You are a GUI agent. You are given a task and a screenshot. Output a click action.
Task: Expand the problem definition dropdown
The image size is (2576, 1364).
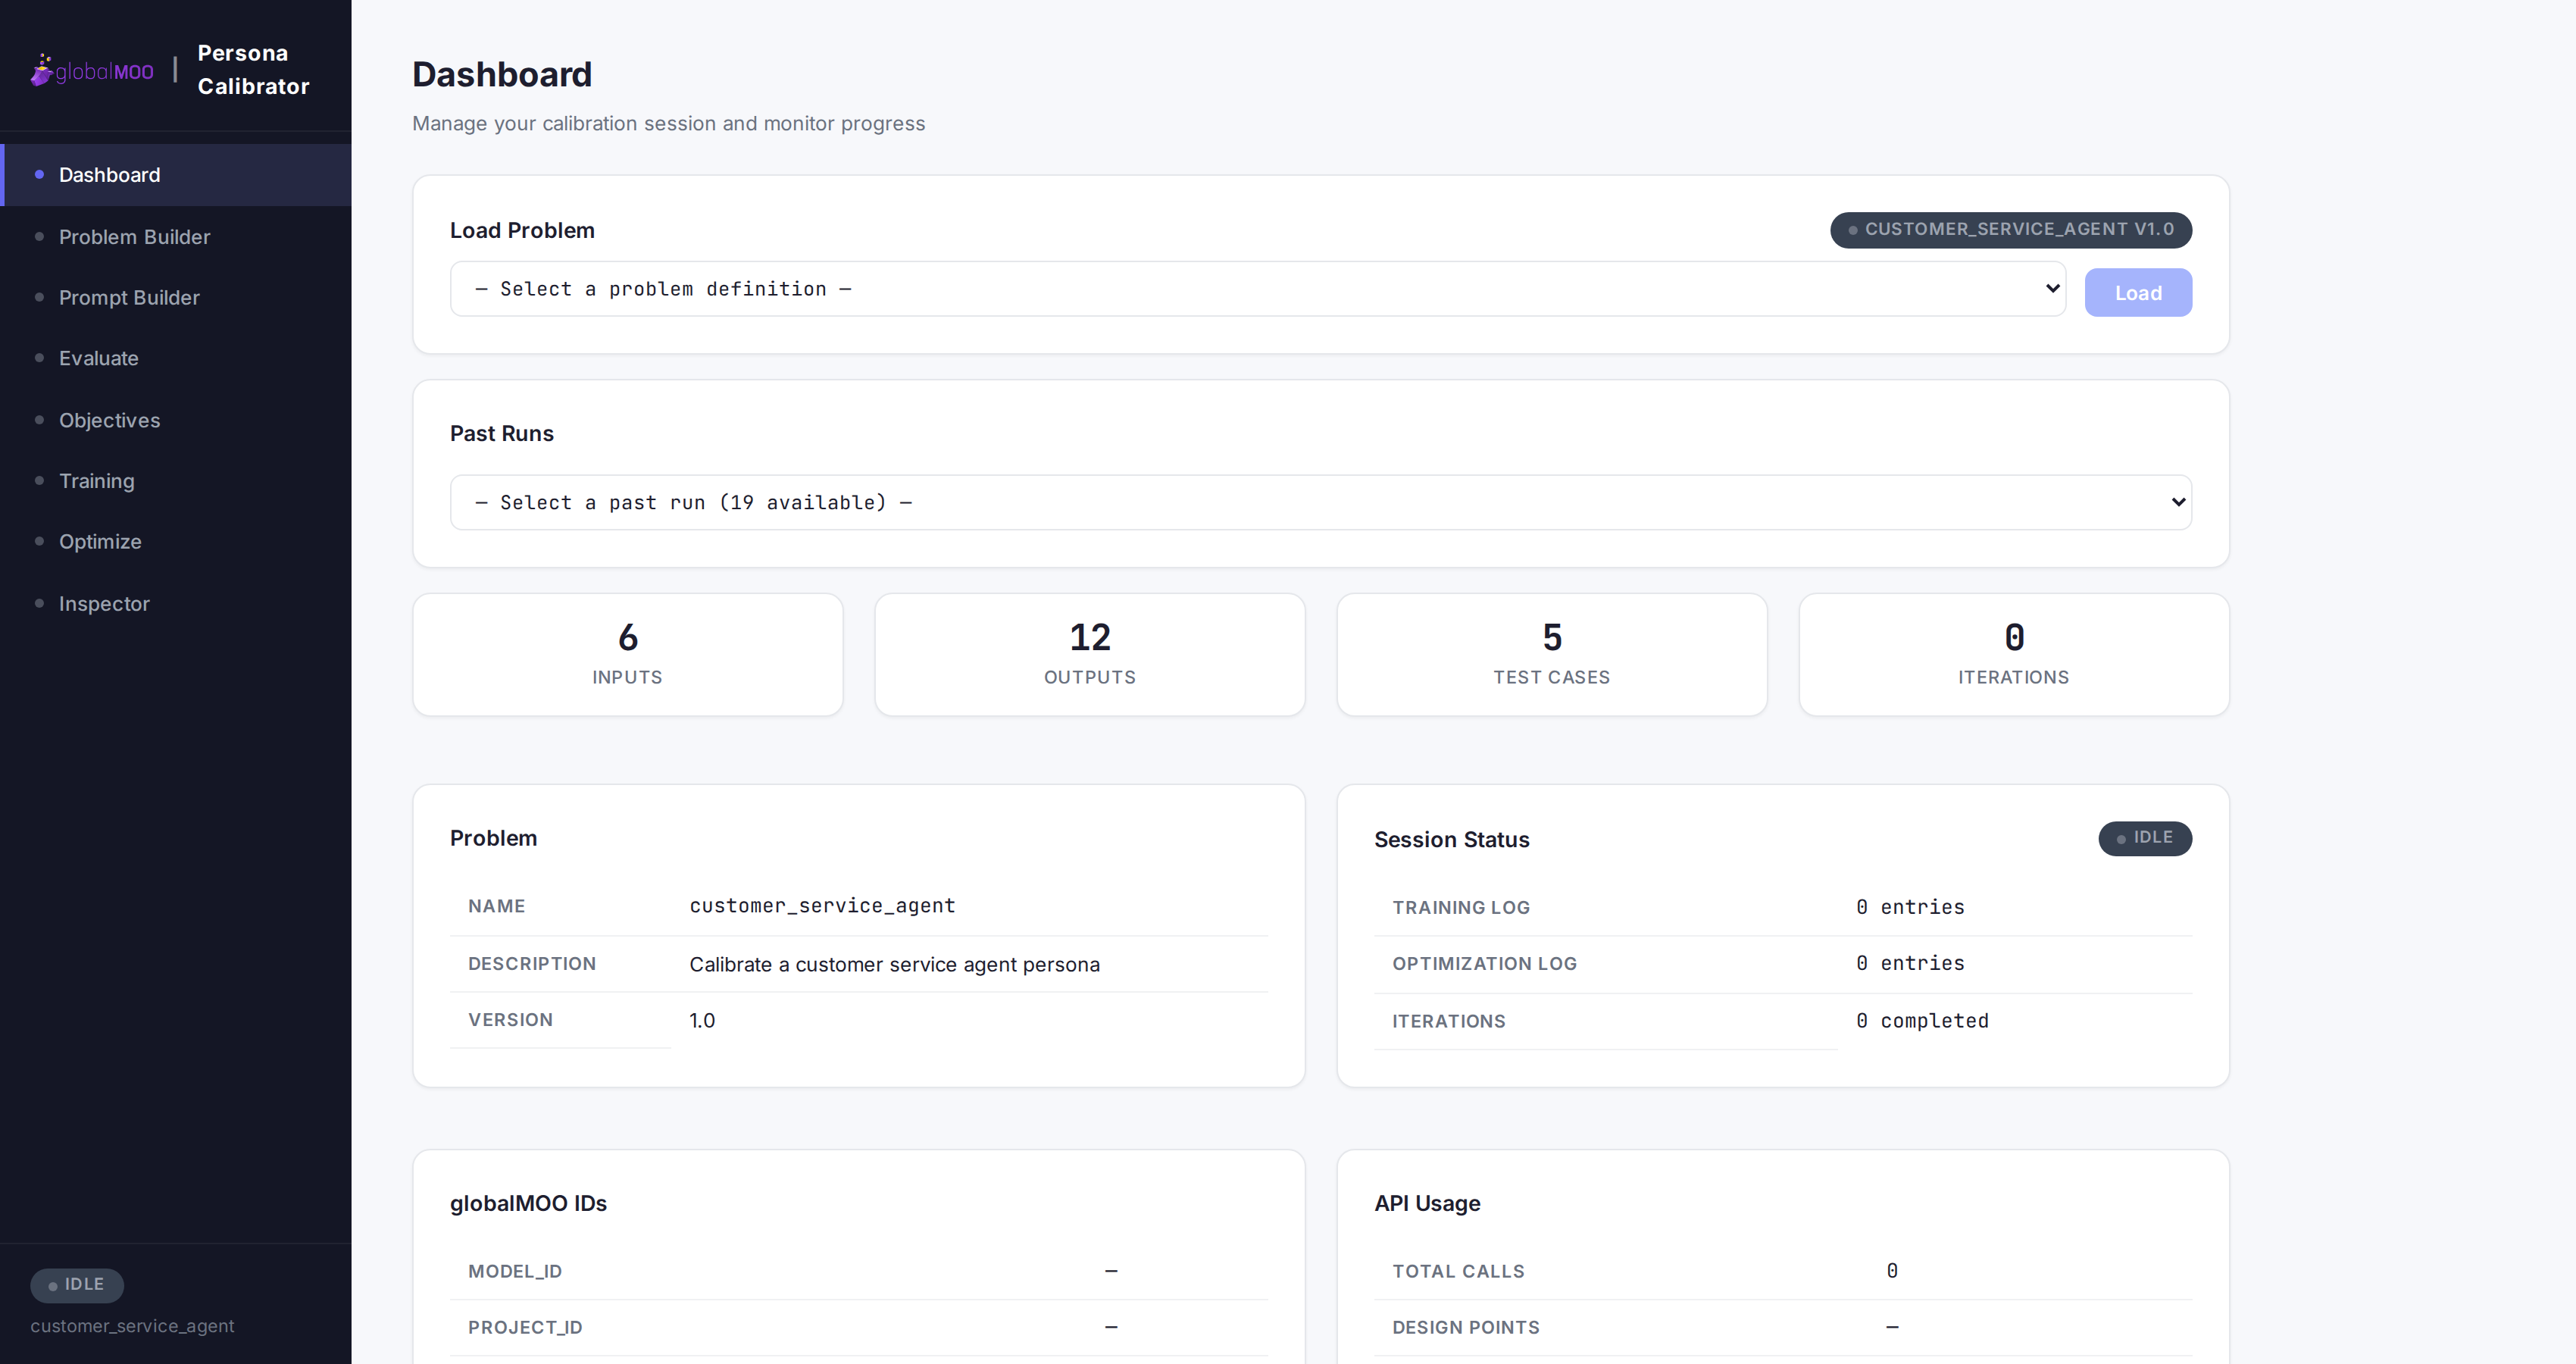tap(1257, 289)
